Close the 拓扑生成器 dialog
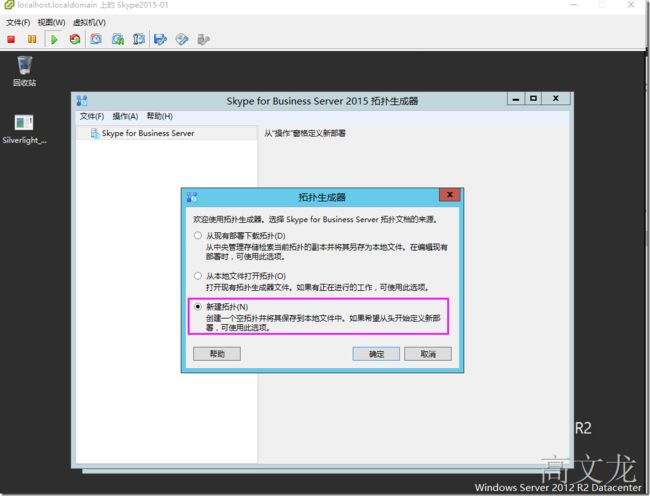Viewport: 650px width, 496px height. coord(450,195)
